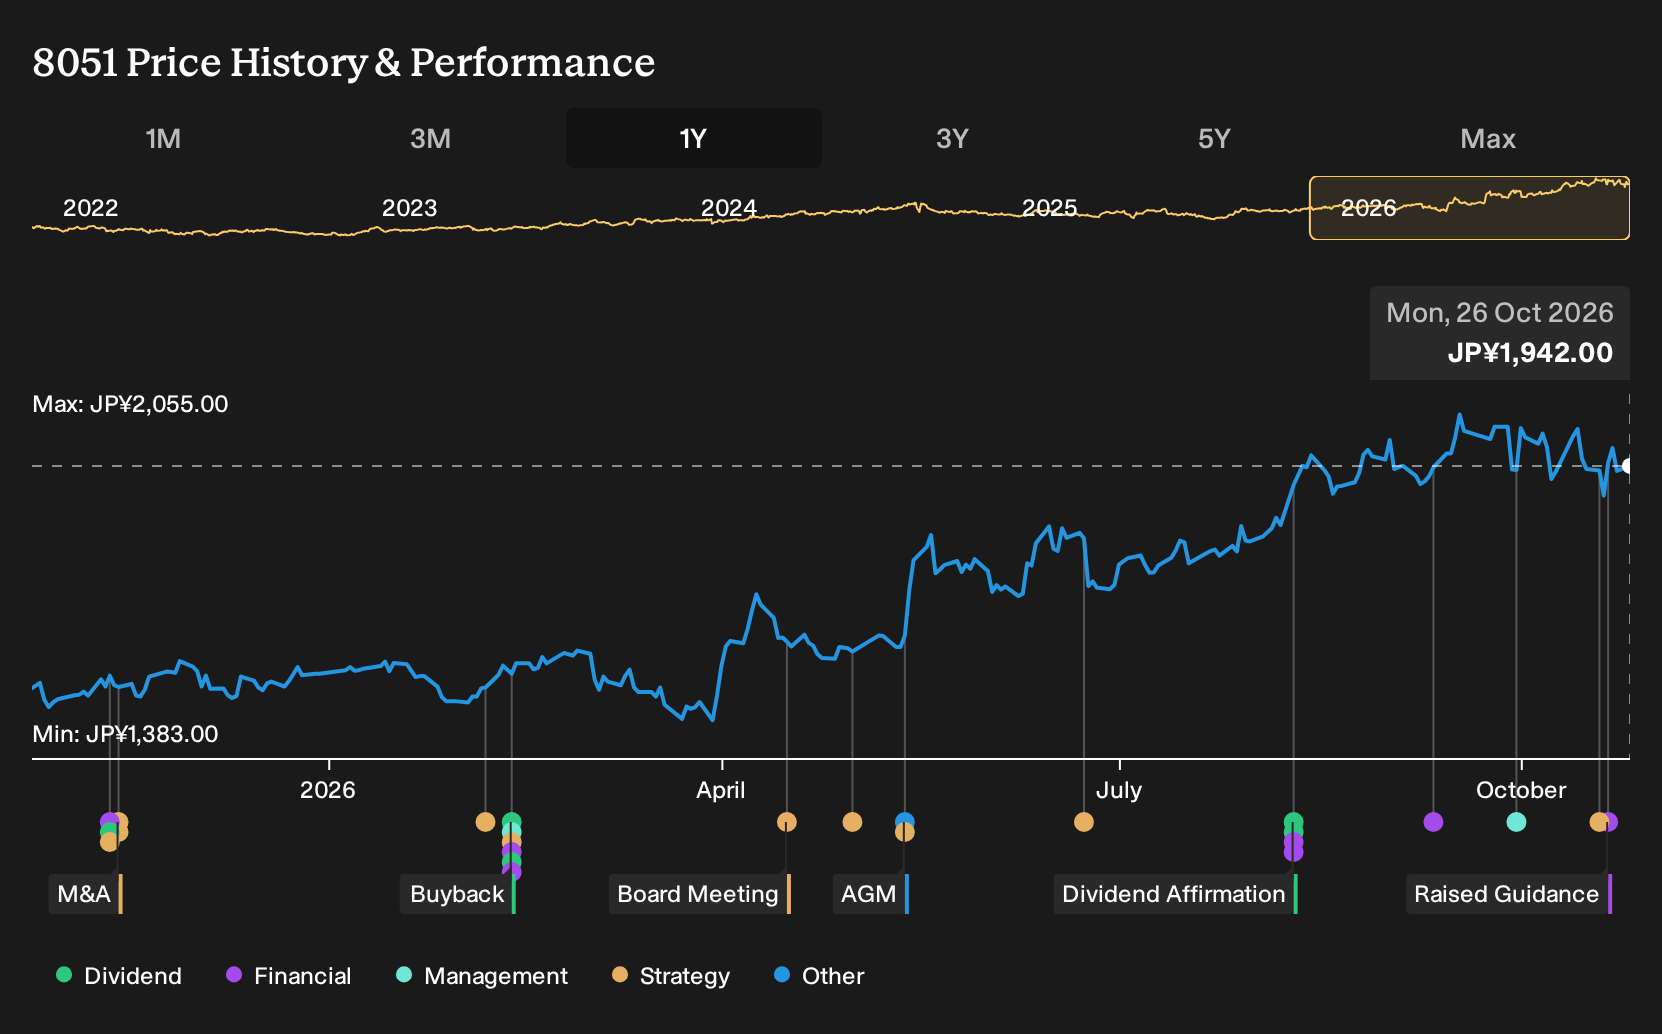Viewport: 1662px width, 1034px height.
Task: Toggle the Strategy legend filter
Action: (671, 976)
